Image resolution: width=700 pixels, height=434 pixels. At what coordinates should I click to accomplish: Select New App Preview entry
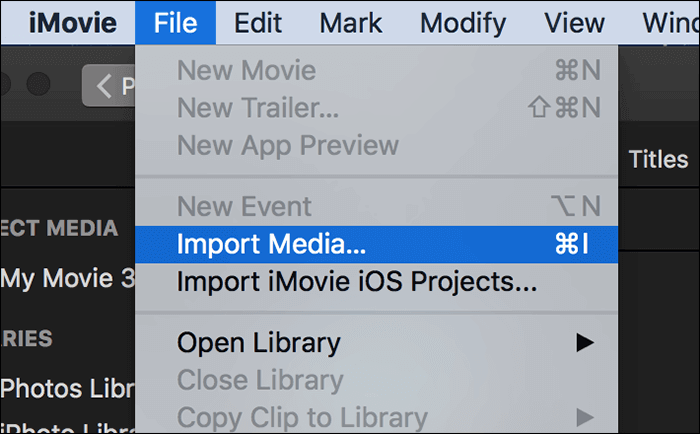click(287, 144)
